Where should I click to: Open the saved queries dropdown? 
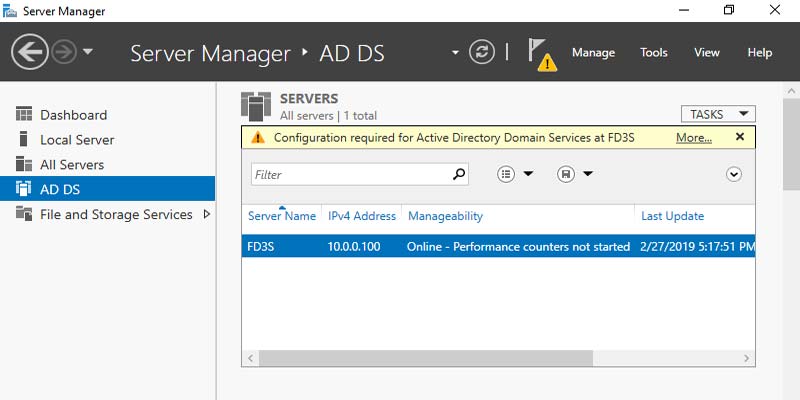tap(574, 174)
